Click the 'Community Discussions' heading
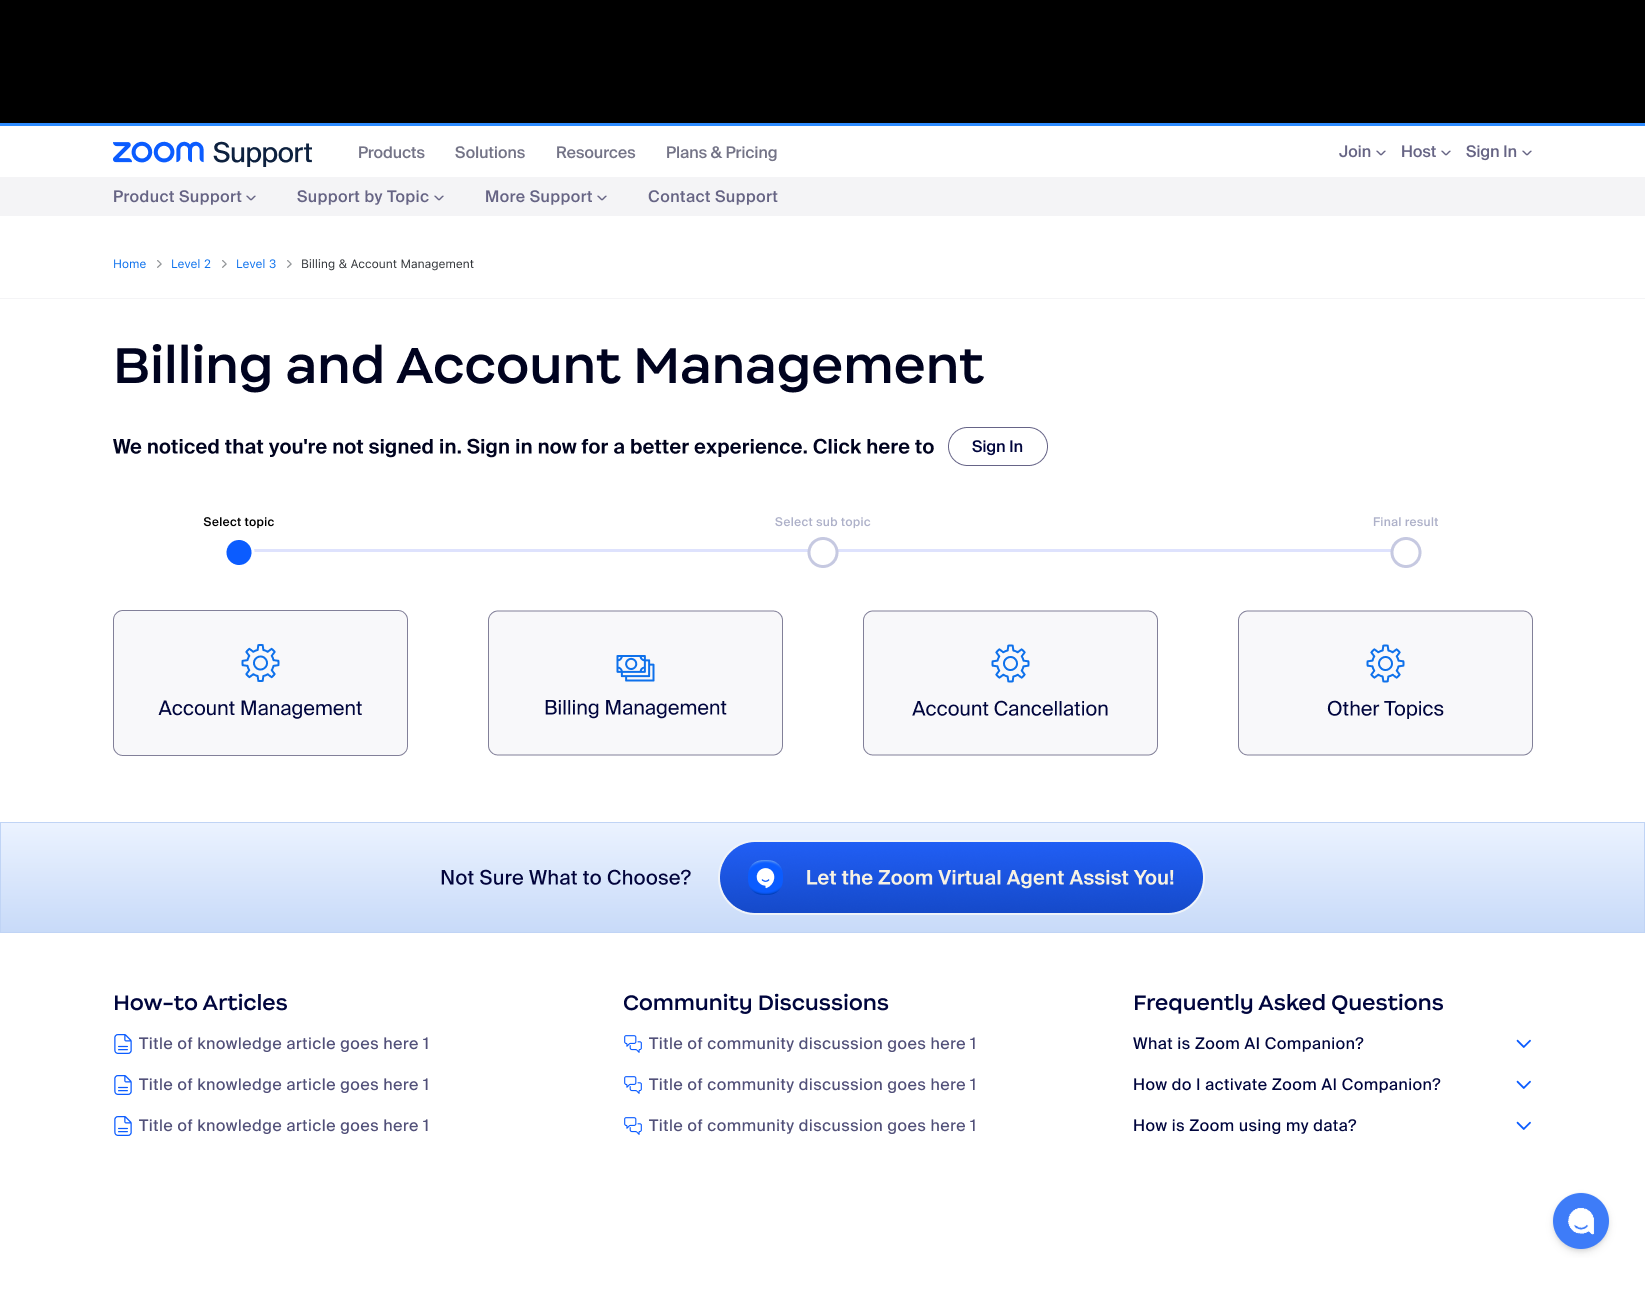Screen dimensions: 1645x1289 (x=755, y=1003)
